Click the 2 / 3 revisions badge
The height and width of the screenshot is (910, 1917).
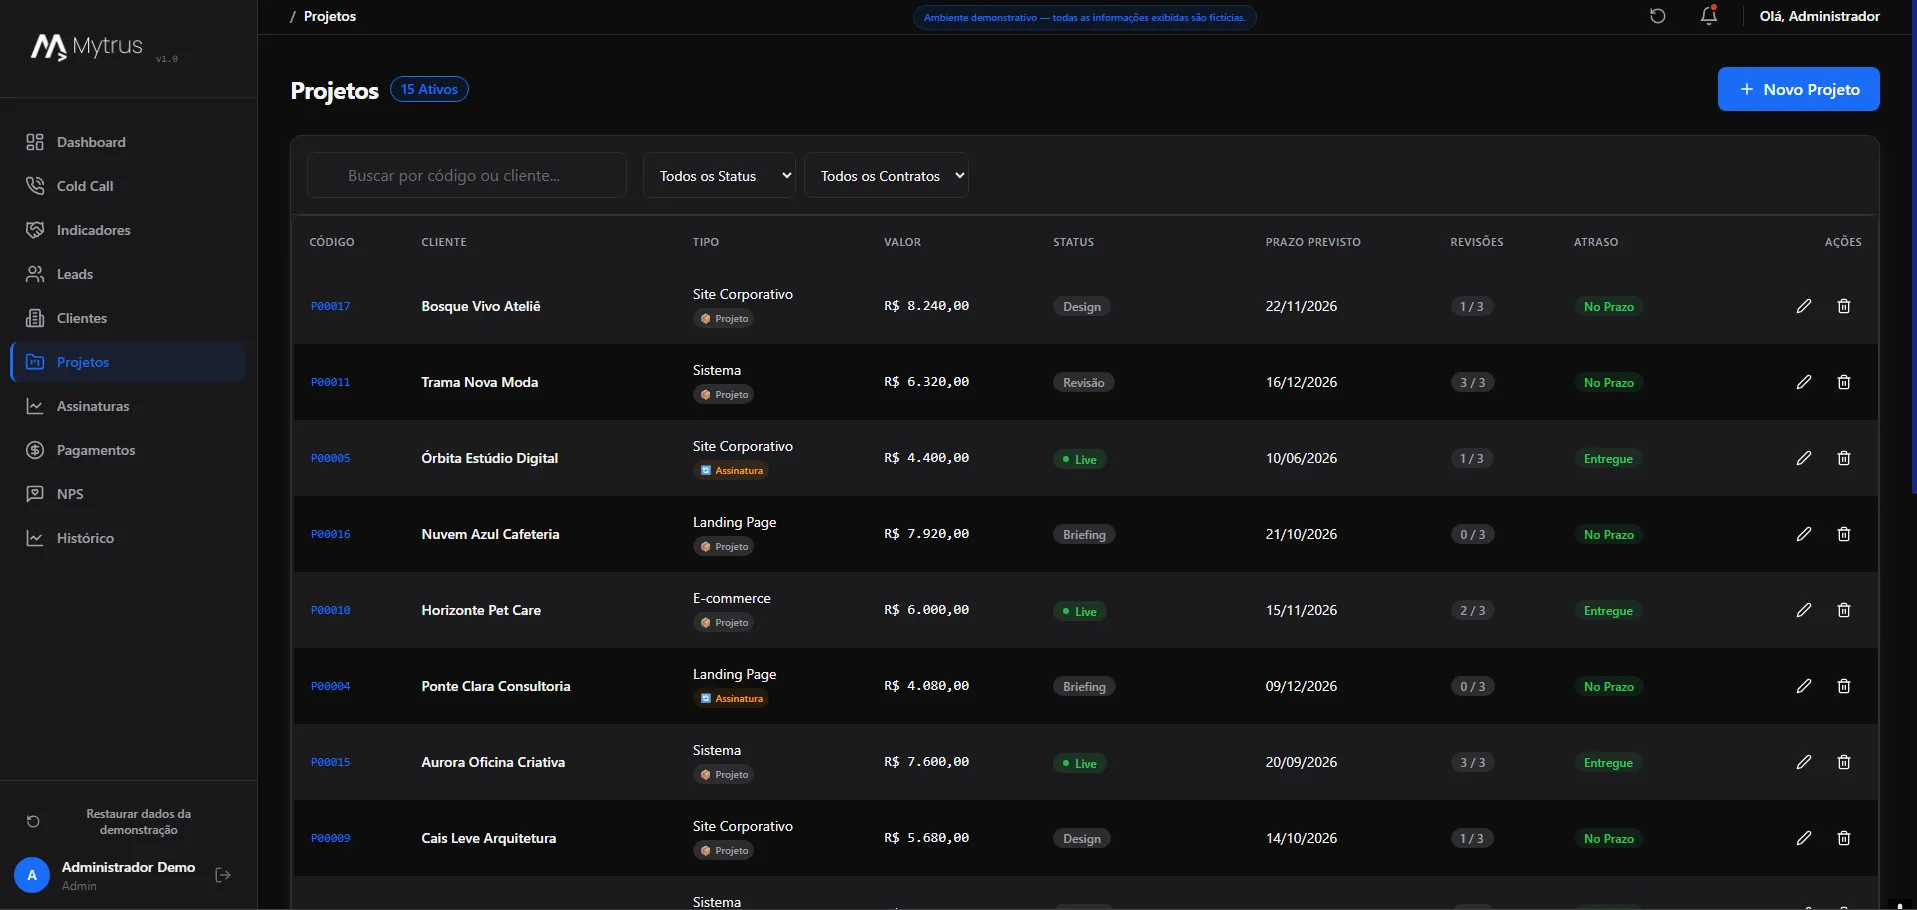(x=1472, y=610)
